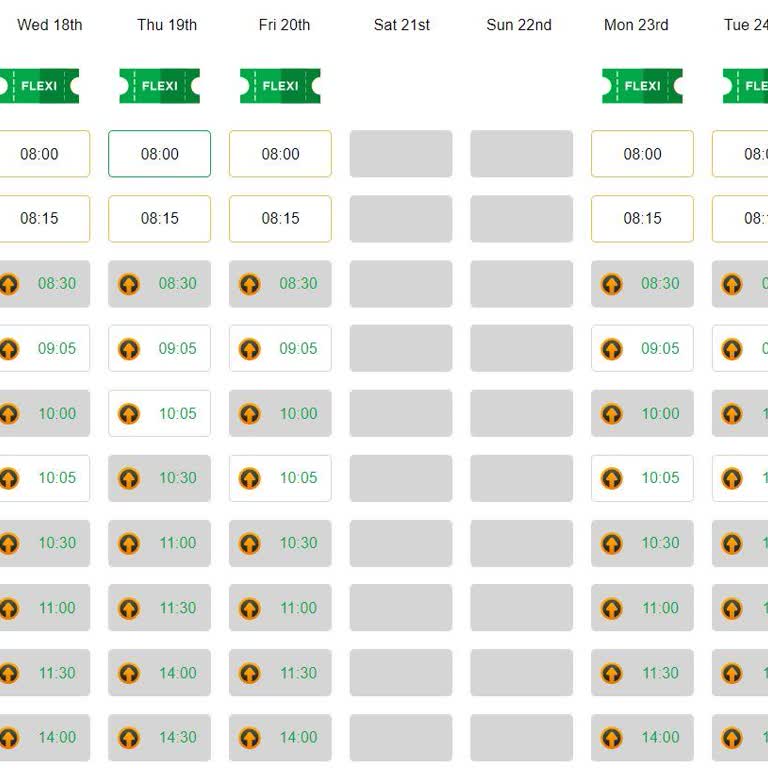The width and height of the screenshot is (768, 768).
Task: Click the orange arrow icon beside Monday 08:30
Action: [612, 284]
